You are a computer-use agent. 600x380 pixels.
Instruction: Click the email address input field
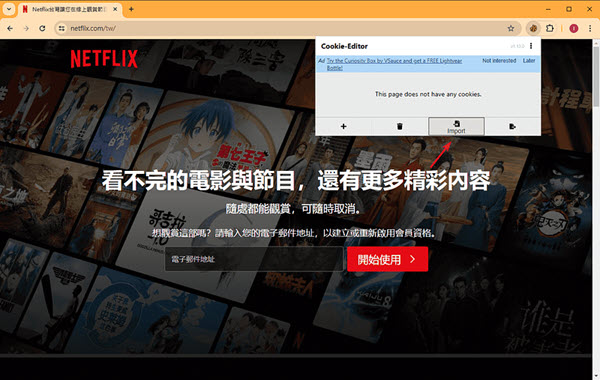254,259
